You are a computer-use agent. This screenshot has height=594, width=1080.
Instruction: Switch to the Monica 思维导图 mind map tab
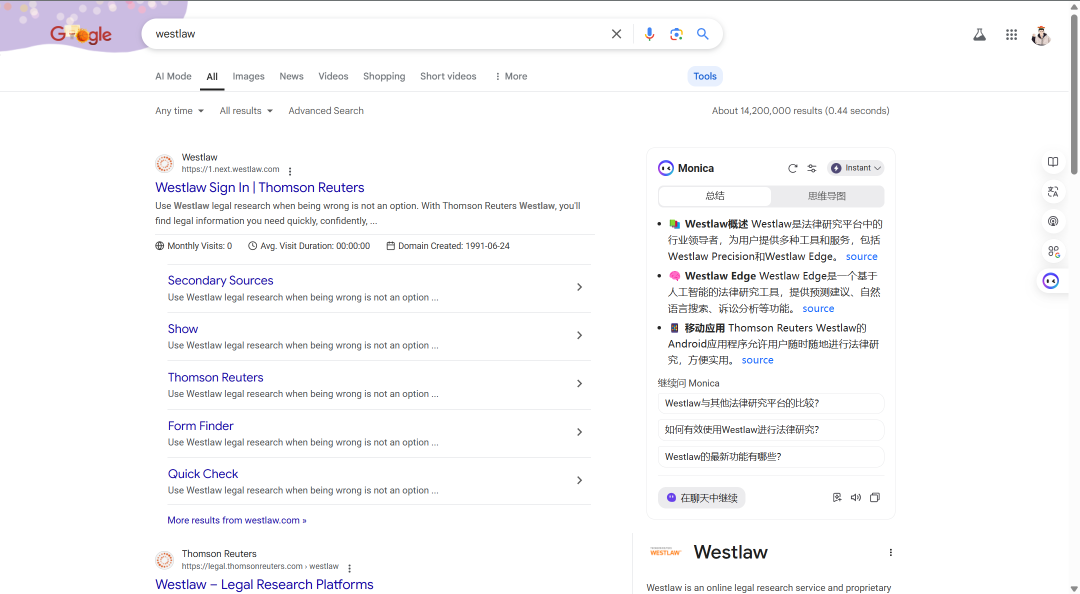(x=827, y=196)
